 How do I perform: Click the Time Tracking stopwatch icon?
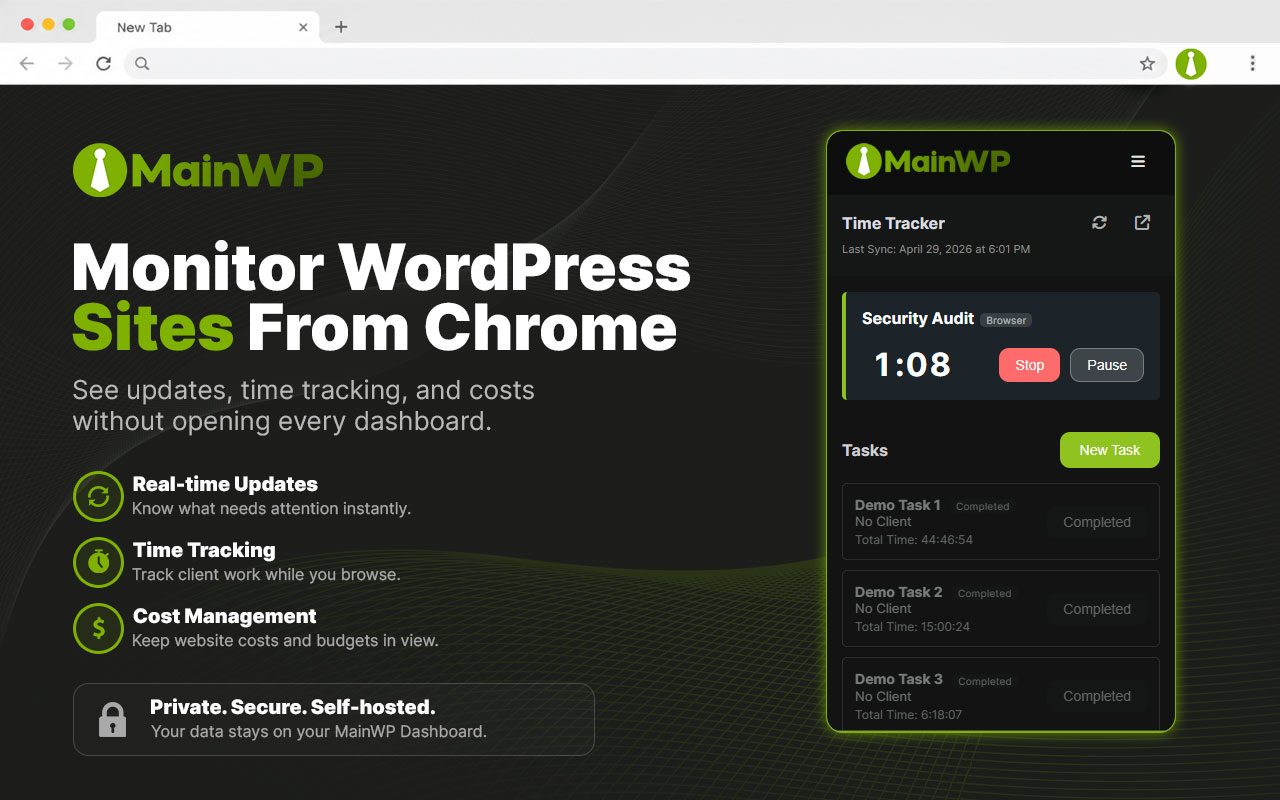click(98, 562)
